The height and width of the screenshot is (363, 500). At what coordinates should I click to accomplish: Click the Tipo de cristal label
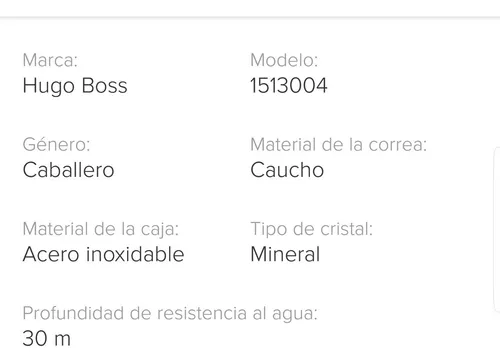(x=311, y=230)
